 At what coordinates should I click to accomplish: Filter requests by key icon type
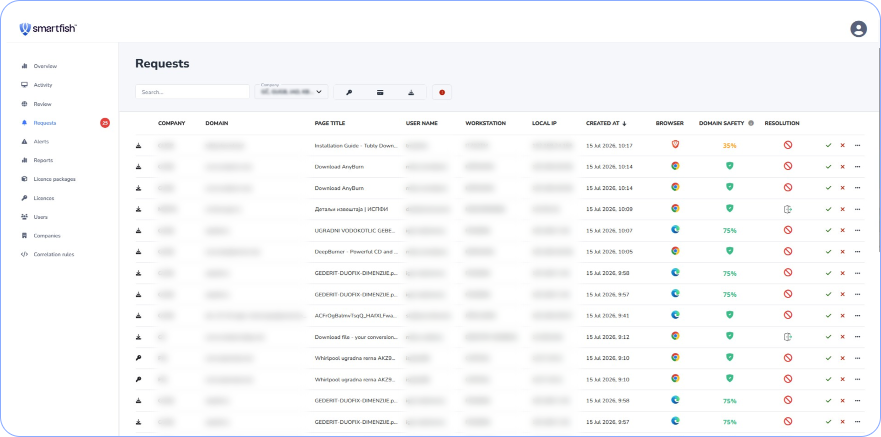349,92
